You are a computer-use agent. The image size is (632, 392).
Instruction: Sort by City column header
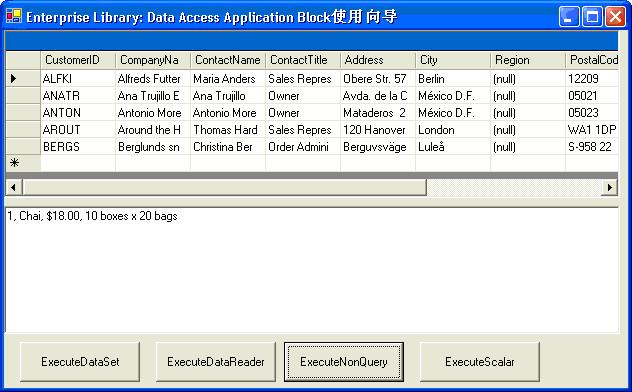pyautogui.click(x=453, y=60)
